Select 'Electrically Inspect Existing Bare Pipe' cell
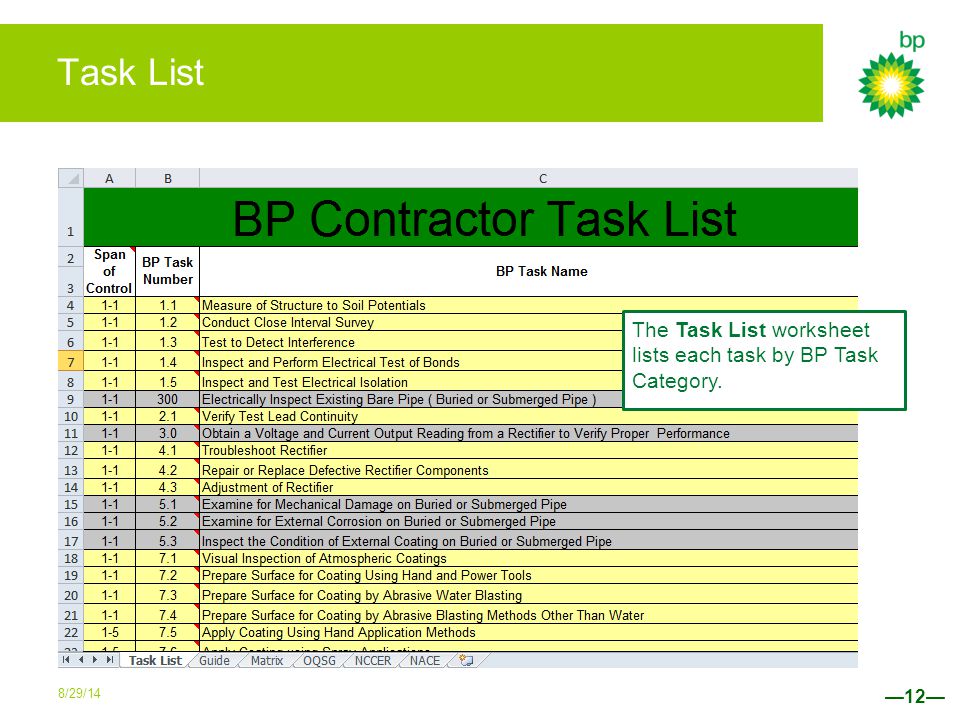 [411, 400]
